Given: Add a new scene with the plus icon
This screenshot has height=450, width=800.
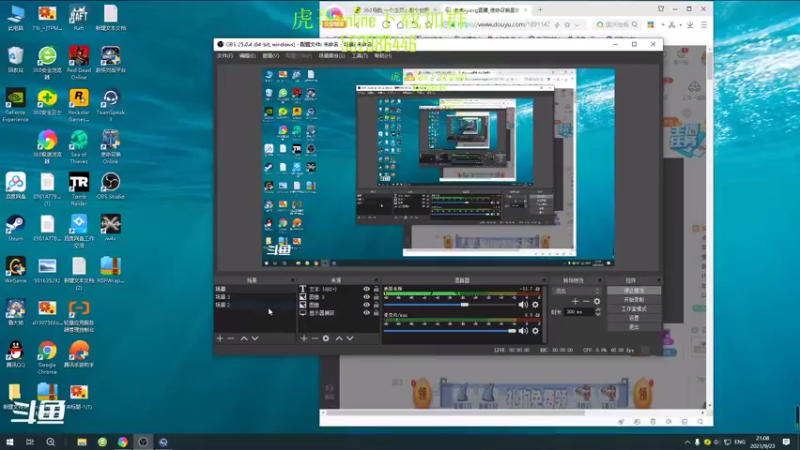Looking at the screenshot, I should tap(220, 338).
